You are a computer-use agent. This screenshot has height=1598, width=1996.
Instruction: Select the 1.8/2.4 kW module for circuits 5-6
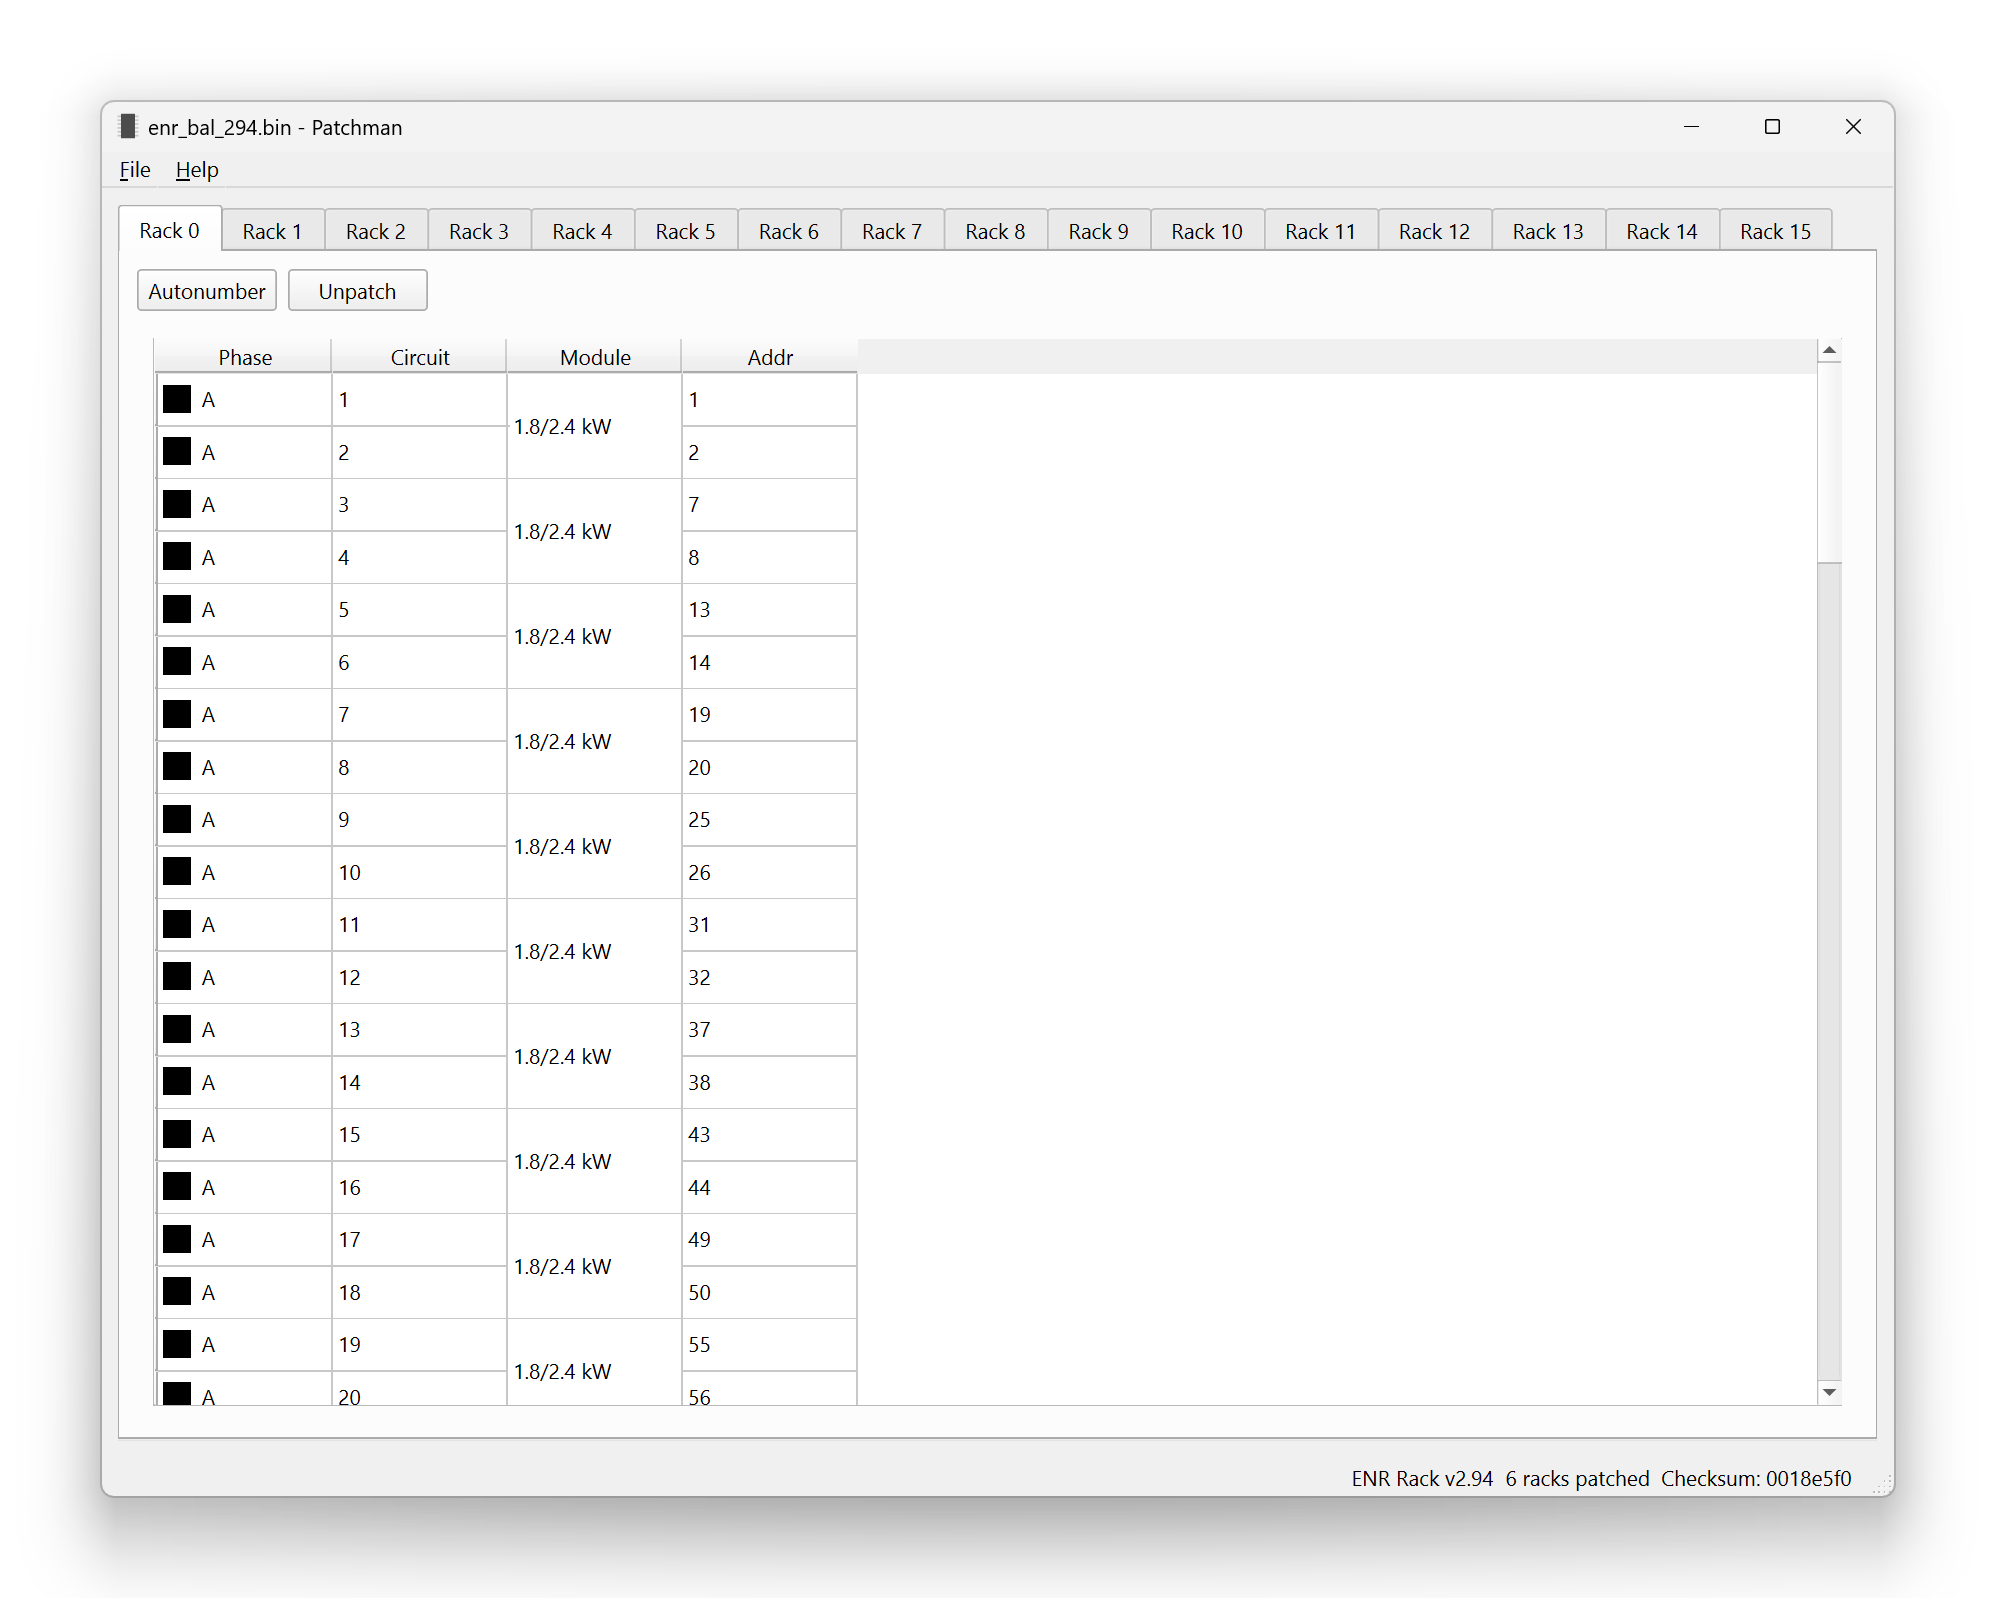pos(594,636)
